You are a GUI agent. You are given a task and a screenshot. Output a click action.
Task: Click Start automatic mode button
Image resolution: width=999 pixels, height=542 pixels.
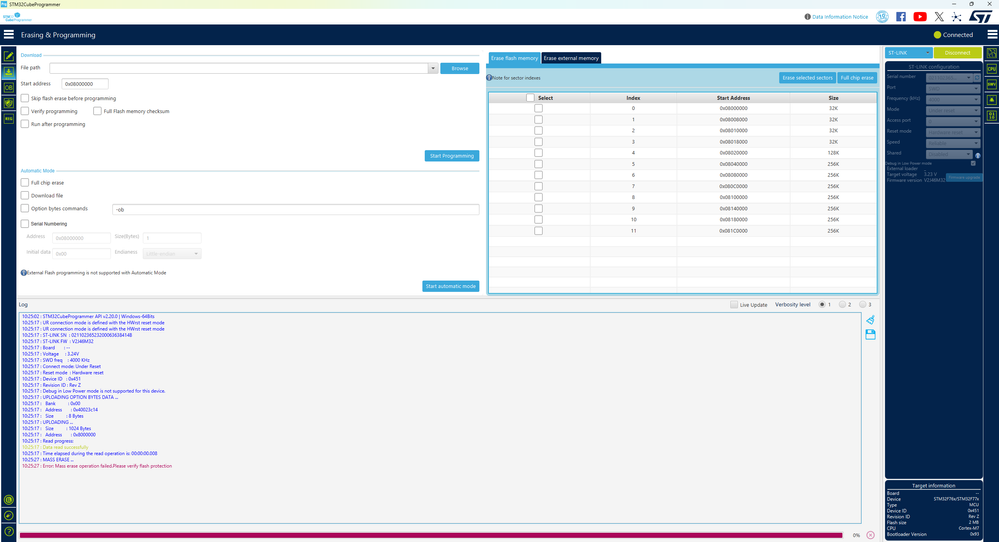(450, 286)
